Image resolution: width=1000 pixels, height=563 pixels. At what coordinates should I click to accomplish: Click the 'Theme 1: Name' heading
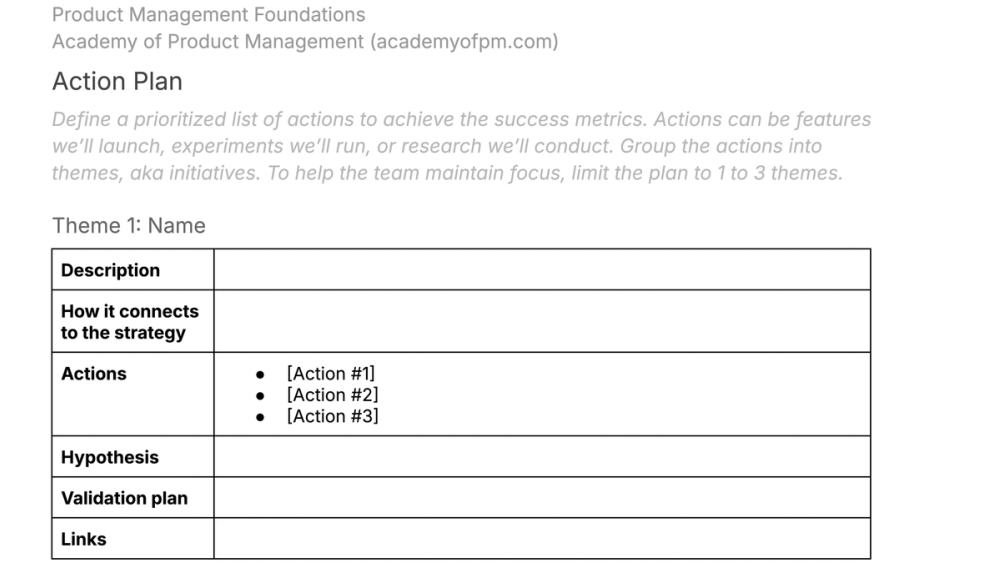click(x=129, y=226)
